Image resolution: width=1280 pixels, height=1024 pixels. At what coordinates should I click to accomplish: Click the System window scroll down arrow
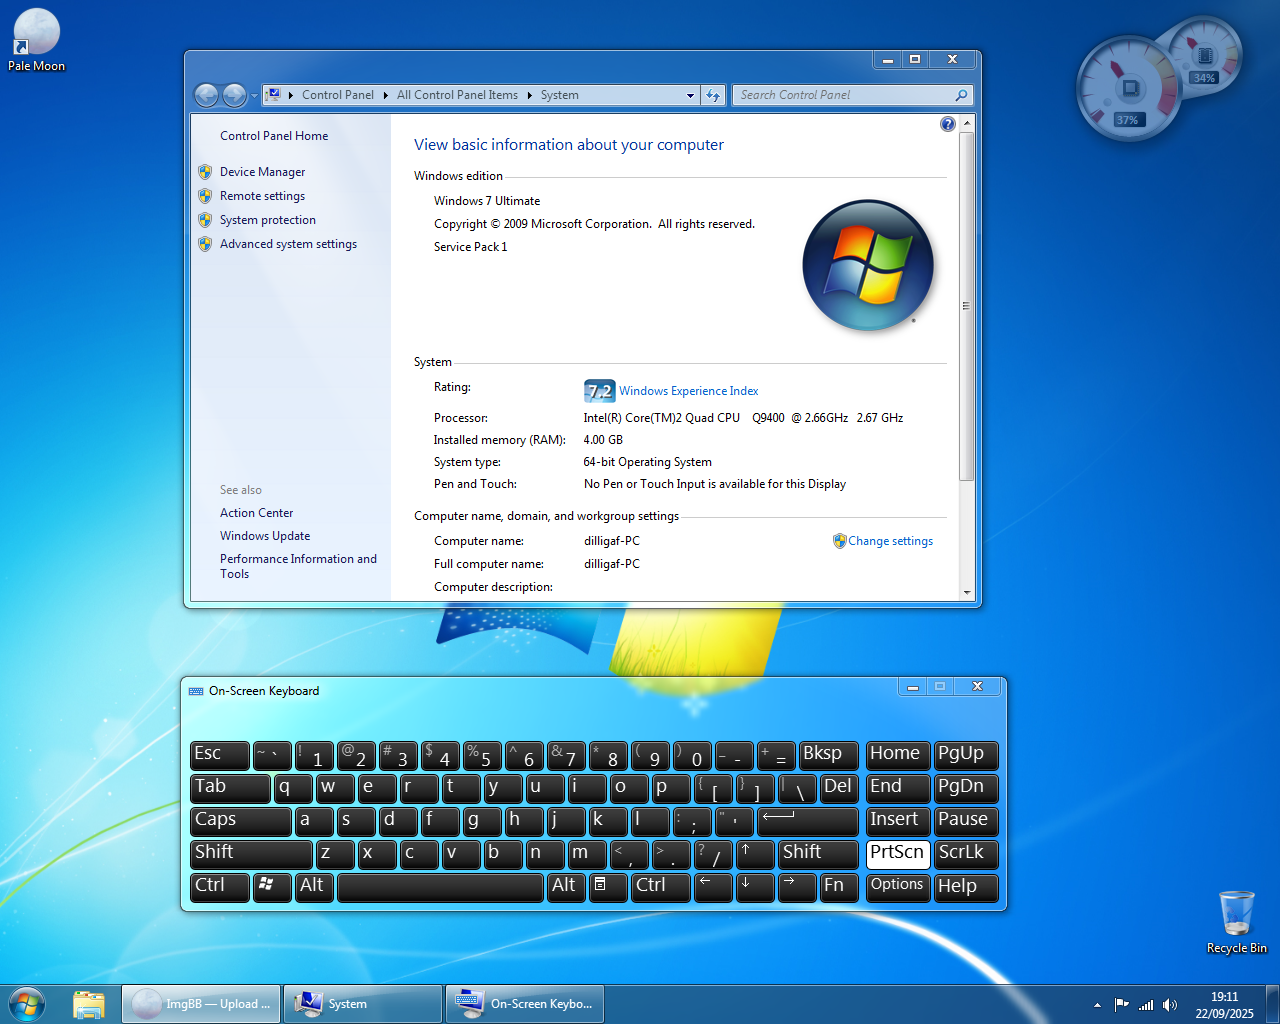tap(967, 593)
